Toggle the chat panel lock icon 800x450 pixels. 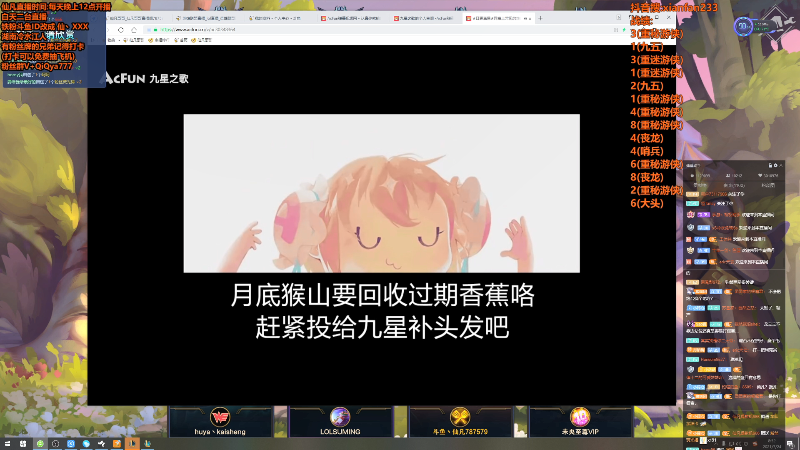[x=770, y=165]
